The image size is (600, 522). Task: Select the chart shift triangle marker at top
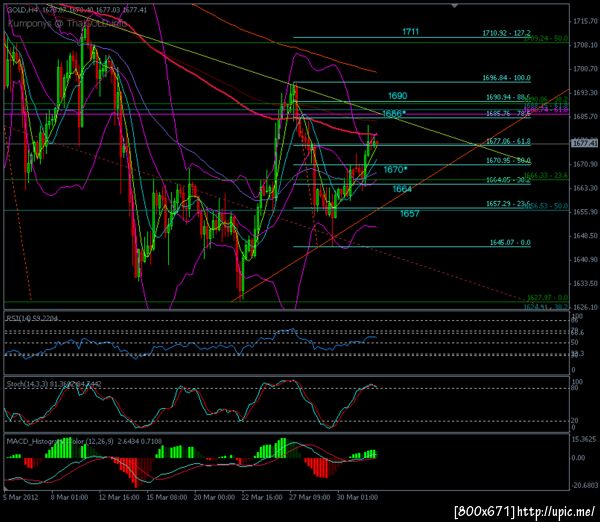tap(454, 6)
